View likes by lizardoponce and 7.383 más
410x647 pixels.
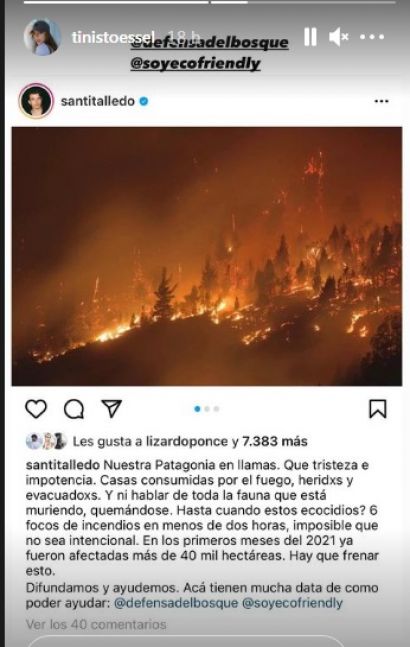(x=190, y=442)
